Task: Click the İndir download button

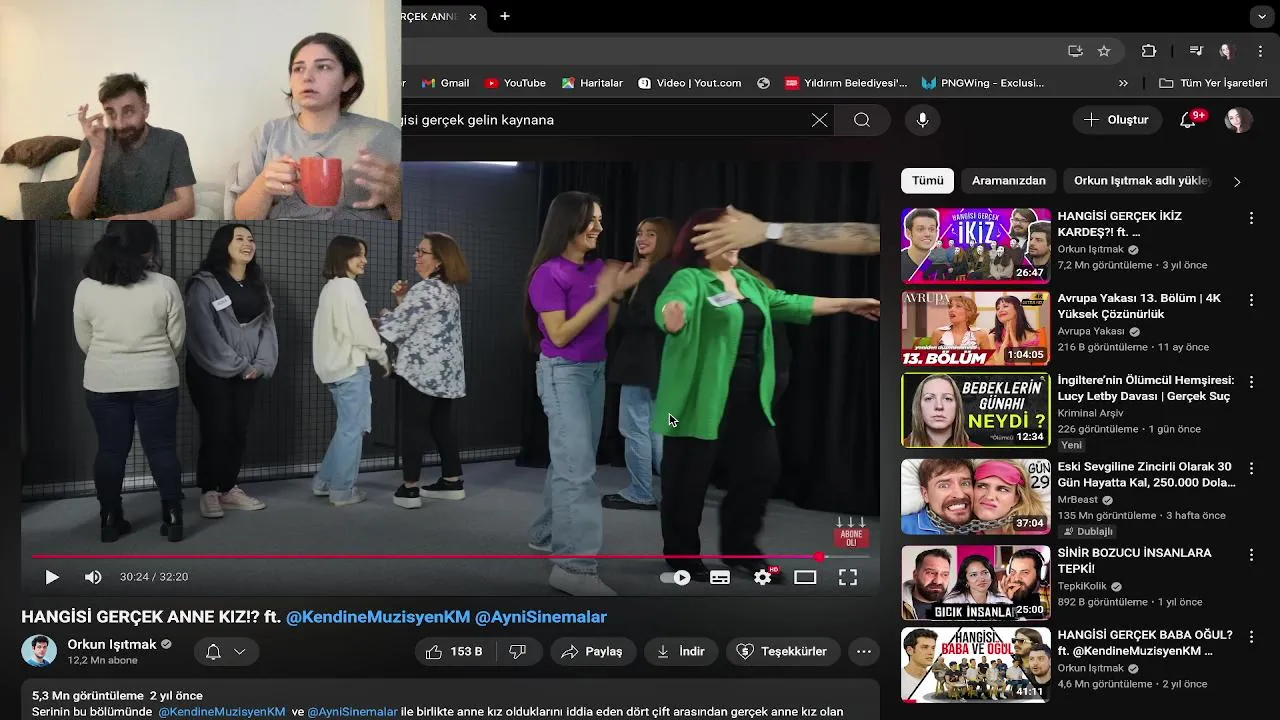Action: pos(680,652)
